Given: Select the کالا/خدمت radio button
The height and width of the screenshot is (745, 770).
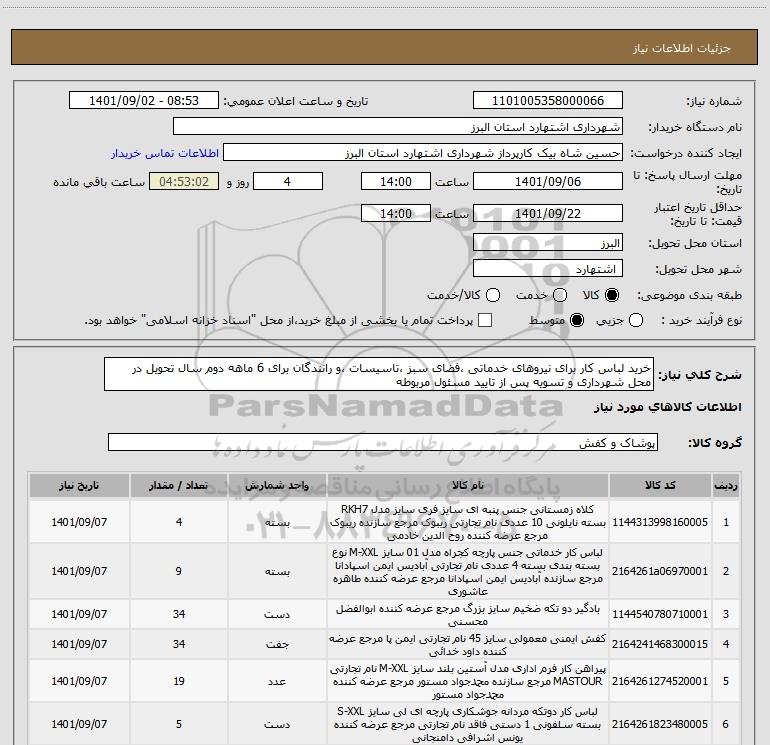Looking at the screenshot, I should click(493, 295).
